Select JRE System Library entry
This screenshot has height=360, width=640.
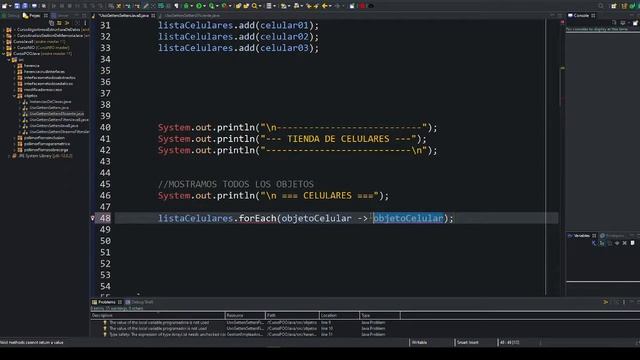[45, 156]
